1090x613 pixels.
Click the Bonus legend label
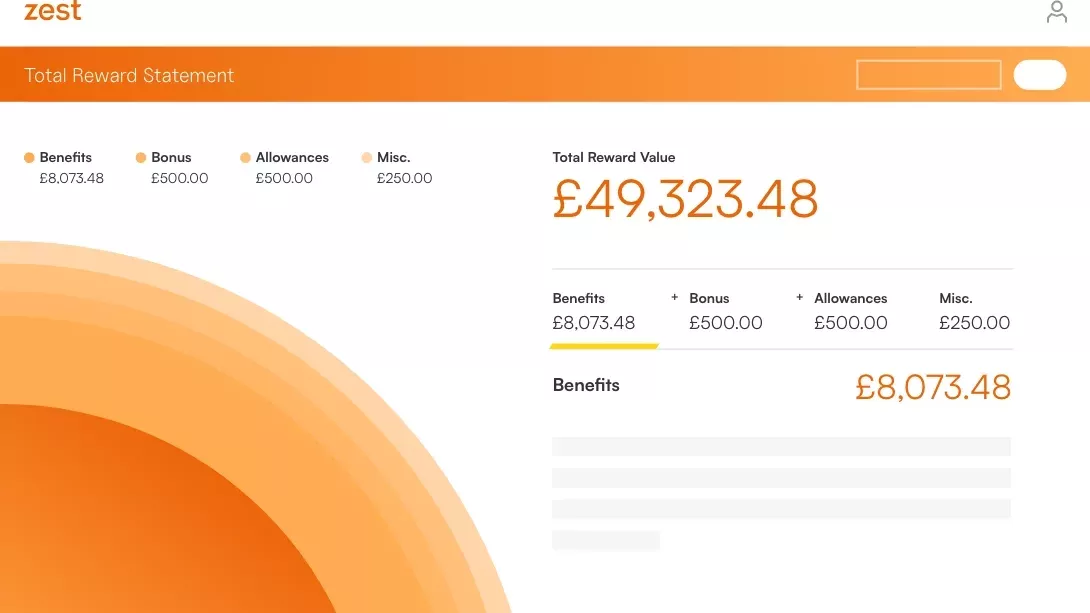[171, 158]
